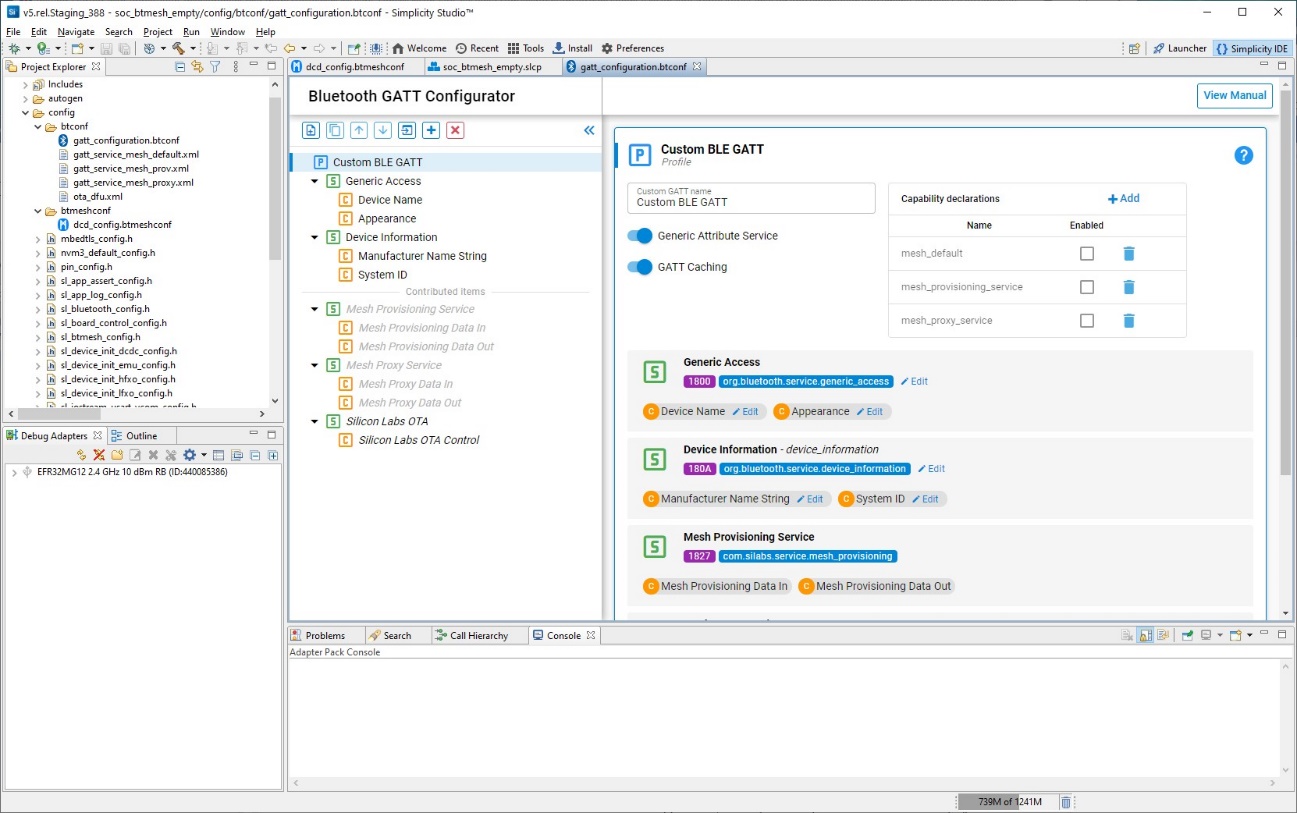Collapse Mesh Proxy Service tree node
The width and height of the screenshot is (1297, 813).
click(315, 365)
